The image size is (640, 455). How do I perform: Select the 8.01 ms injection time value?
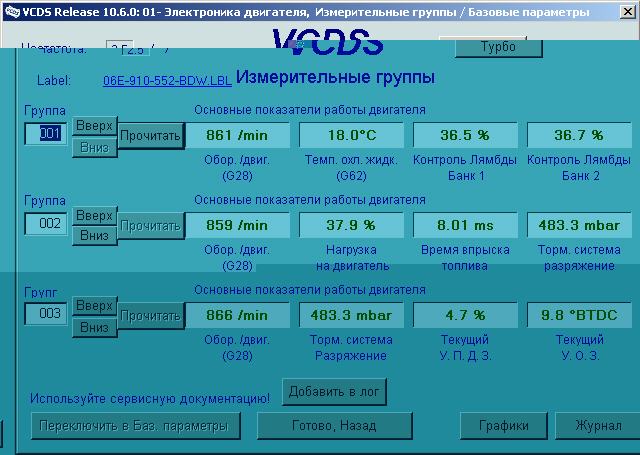pyautogui.click(x=465, y=225)
